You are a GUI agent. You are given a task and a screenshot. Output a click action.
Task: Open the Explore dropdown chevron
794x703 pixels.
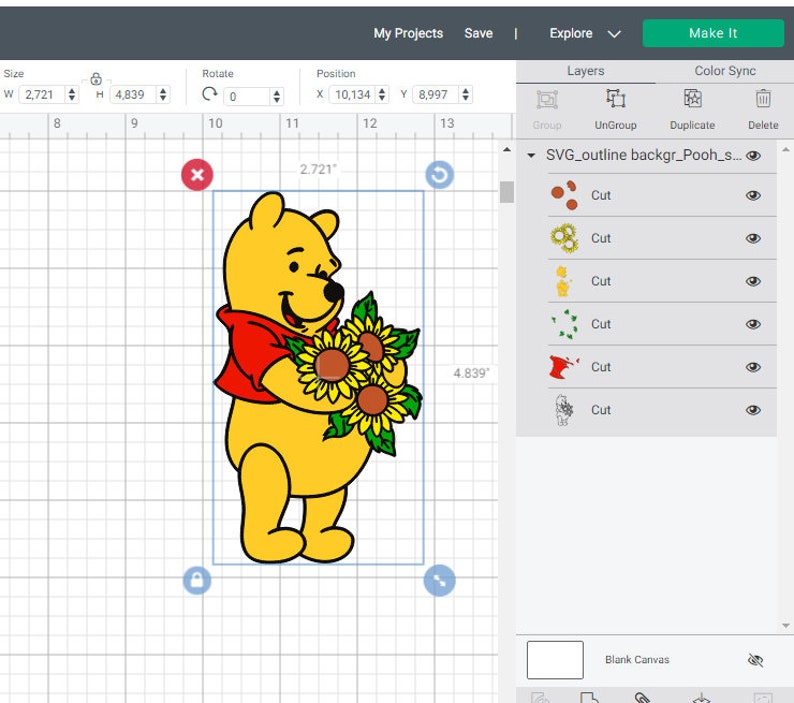click(x=614, y=34)
